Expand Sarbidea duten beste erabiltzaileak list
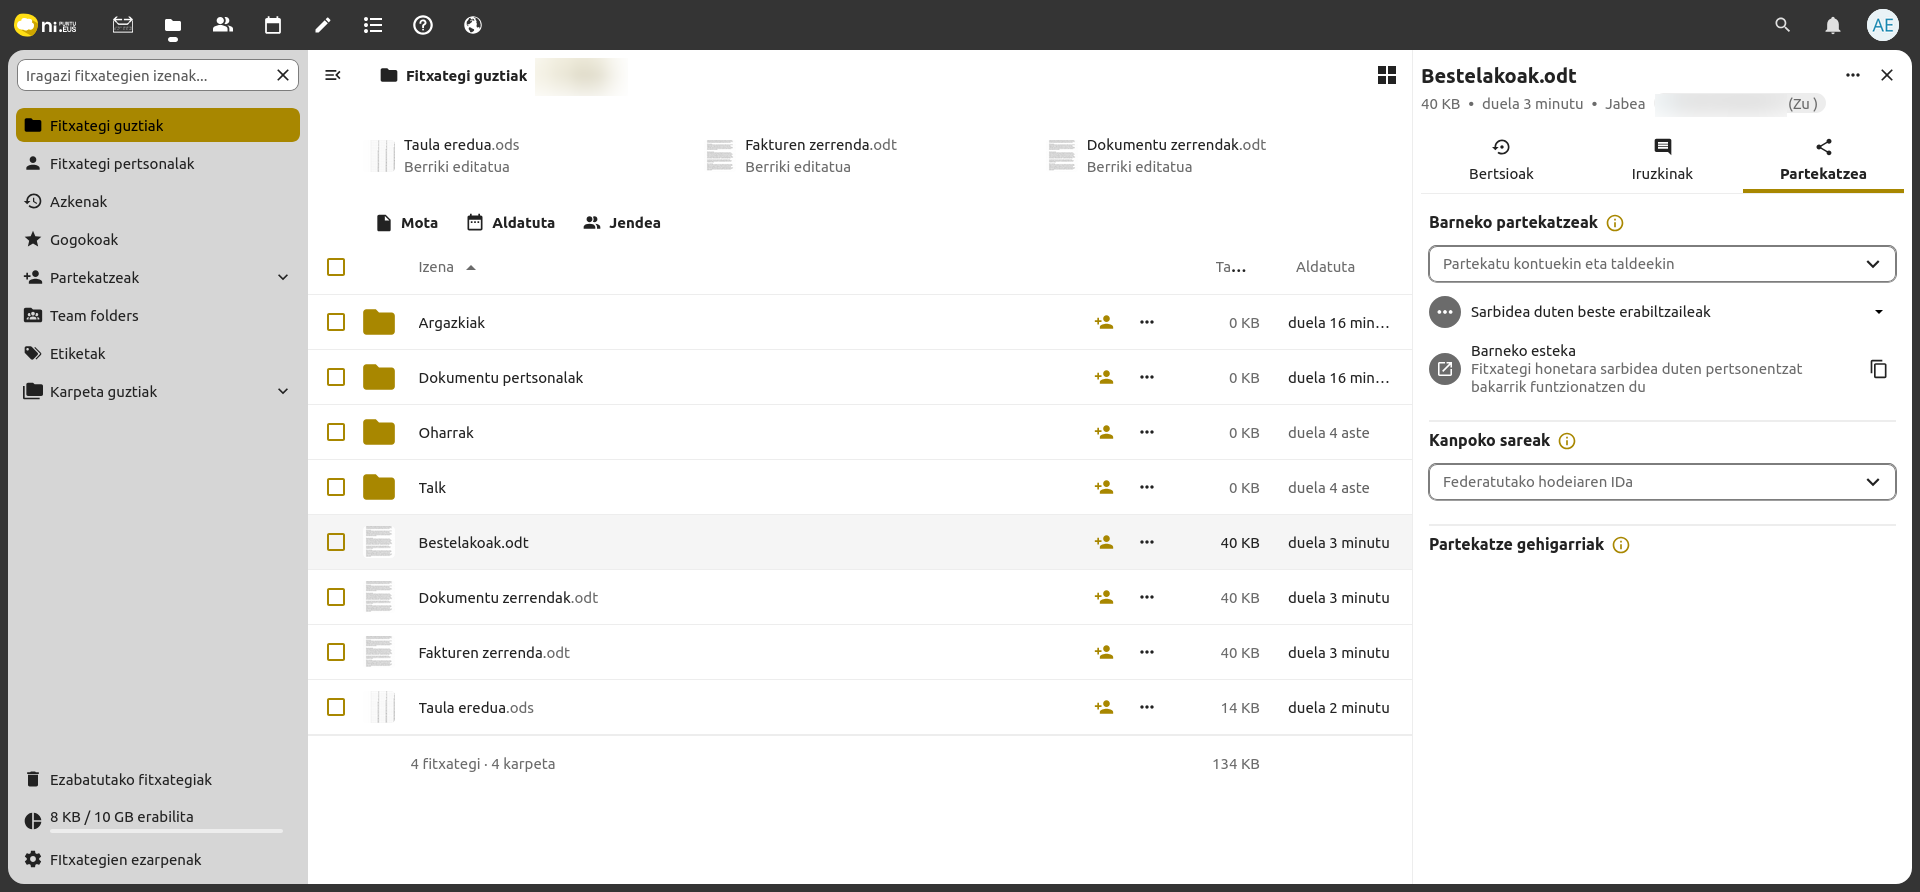 click(x=1878, y=312)
